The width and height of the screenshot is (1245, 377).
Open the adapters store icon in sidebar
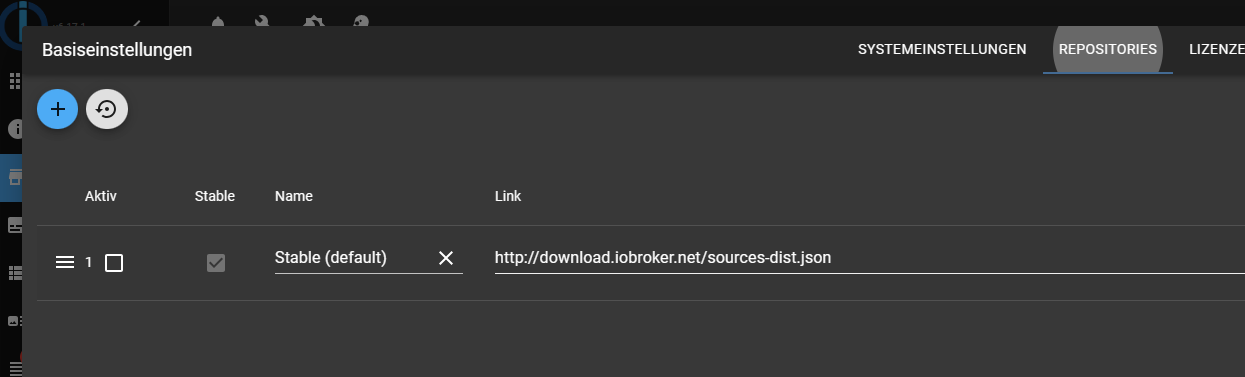(15, 177)
